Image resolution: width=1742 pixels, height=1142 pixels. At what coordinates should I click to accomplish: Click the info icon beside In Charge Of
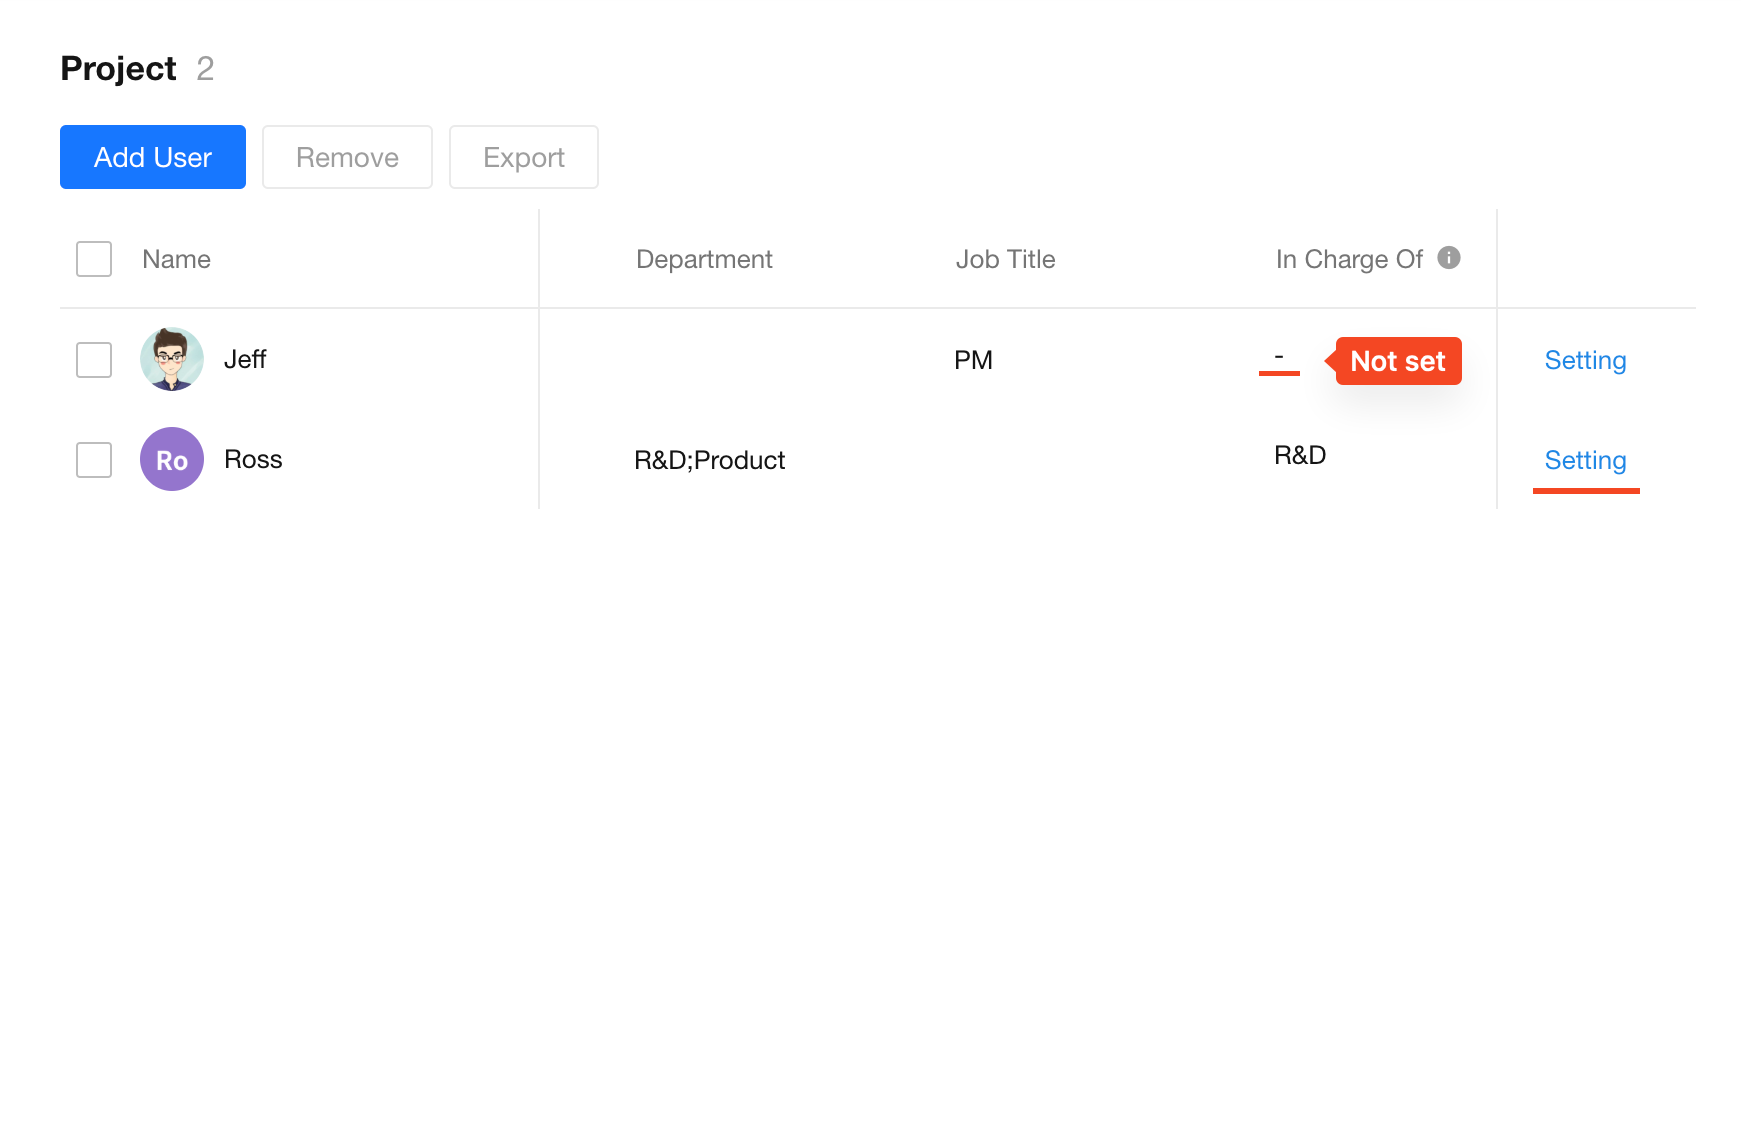click(1448, 258)
